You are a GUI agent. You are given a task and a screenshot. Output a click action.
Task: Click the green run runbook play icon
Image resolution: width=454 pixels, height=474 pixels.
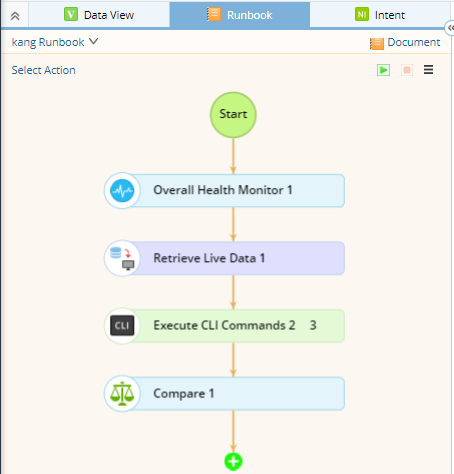383,70
